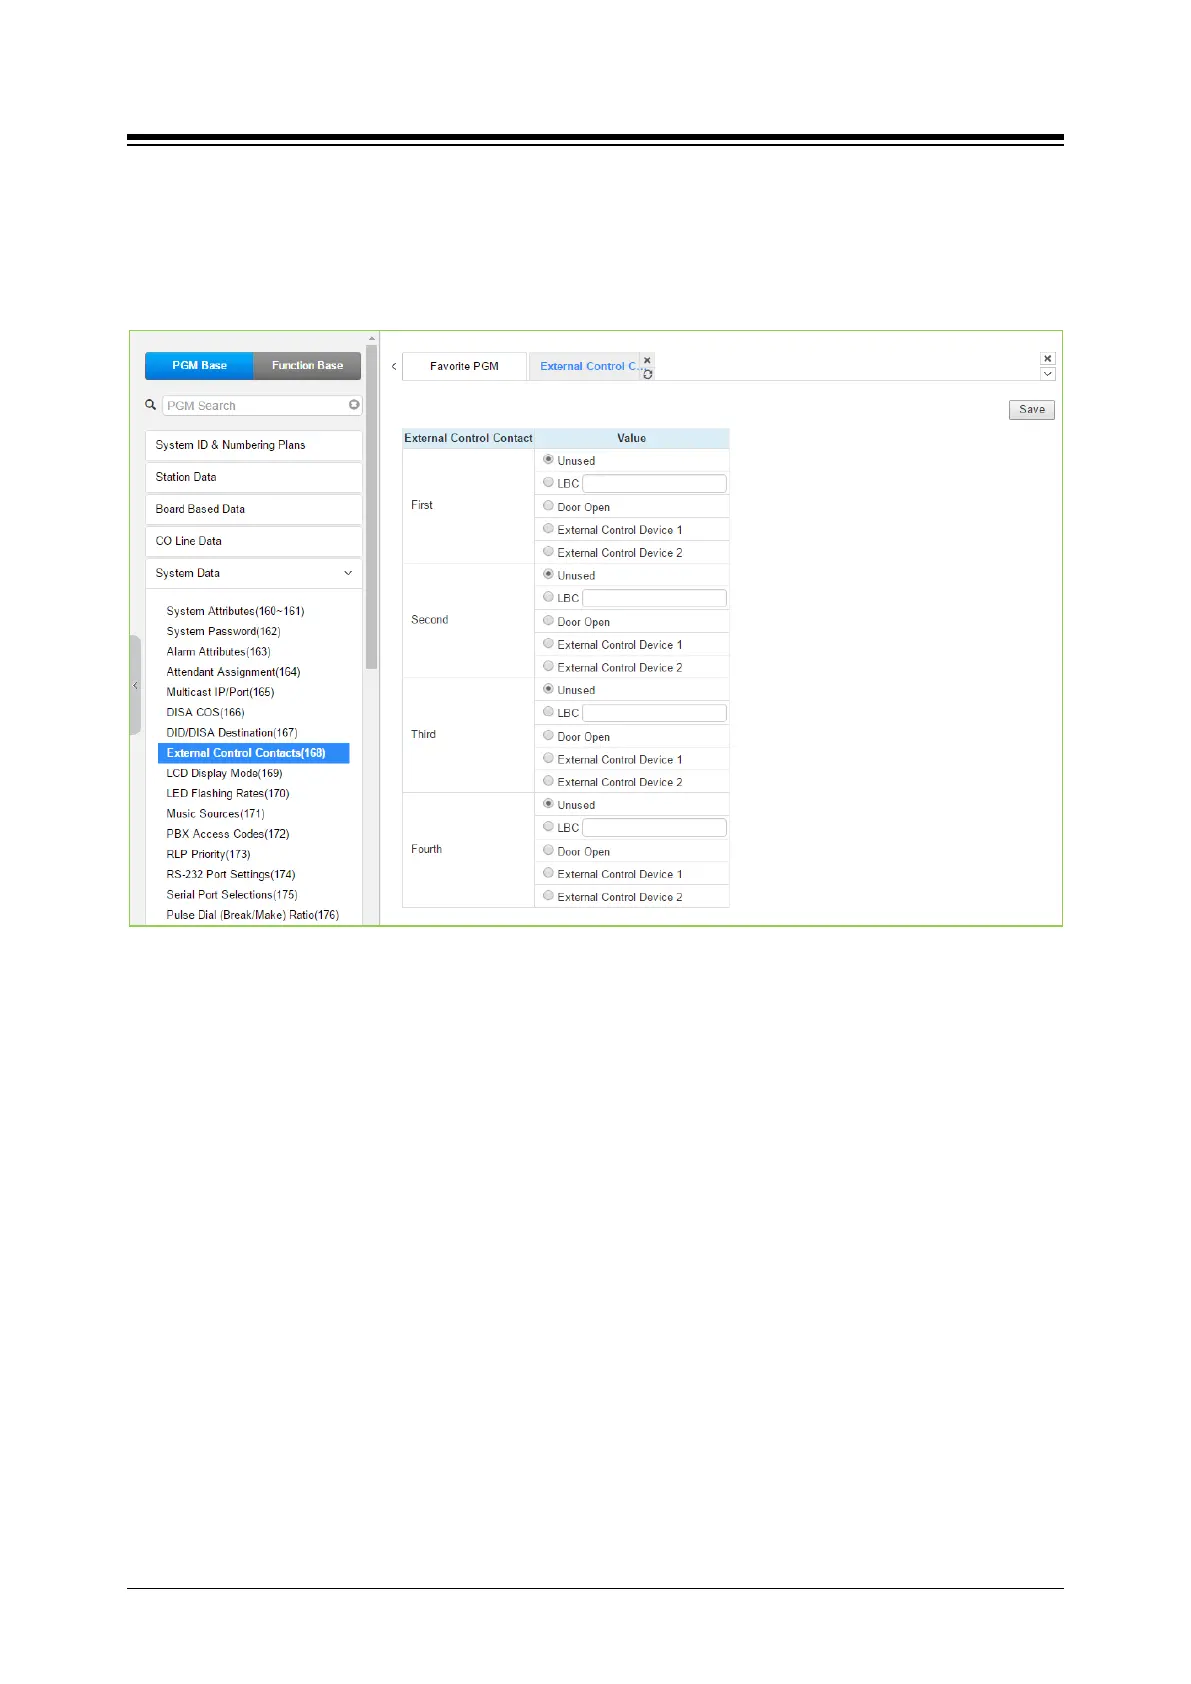Open LCD Display Mode(169)
This screenshot has height=1684, width=1191.
click(x=224, y=773)
